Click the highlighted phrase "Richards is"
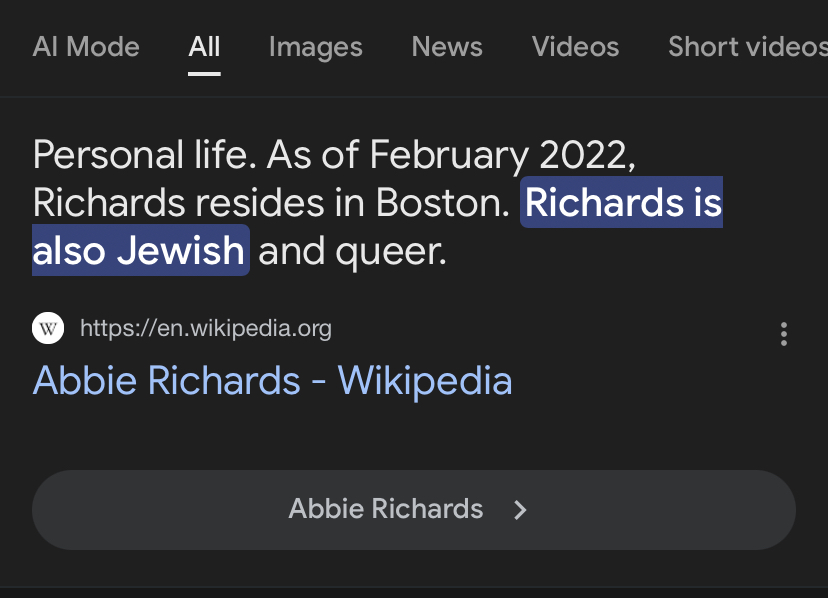Image resolution: width=828 pixels, height=598 pixels. [x=622, y=202]
